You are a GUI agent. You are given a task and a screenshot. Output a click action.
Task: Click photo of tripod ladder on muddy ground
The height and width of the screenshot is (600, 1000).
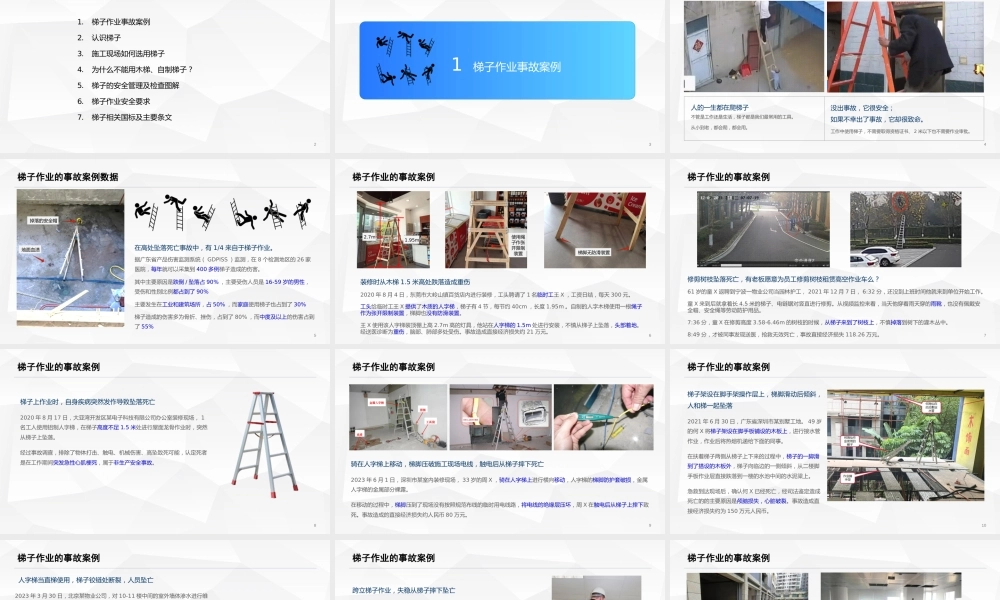[70, 258]
